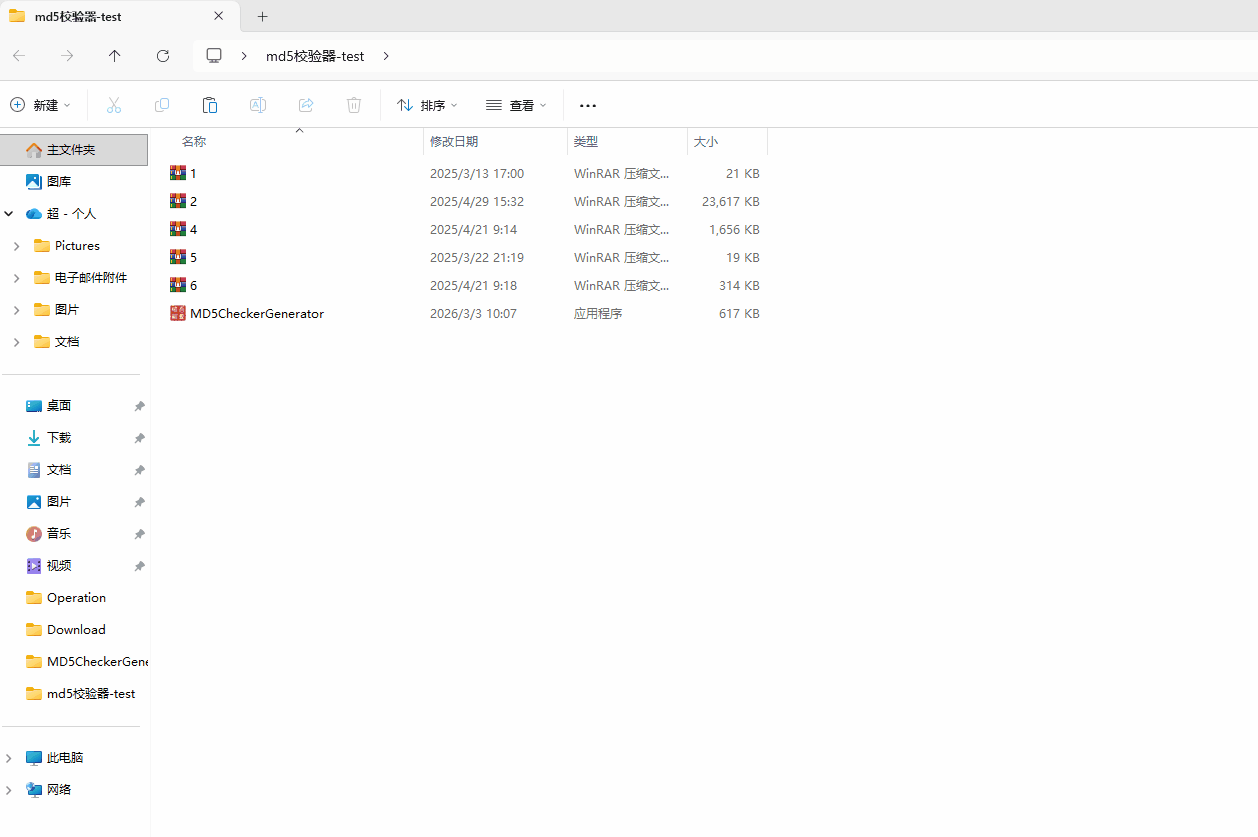Click the address bar path md5校验器-test
This screenshot has width=1258, height=837.
[315, 56]
